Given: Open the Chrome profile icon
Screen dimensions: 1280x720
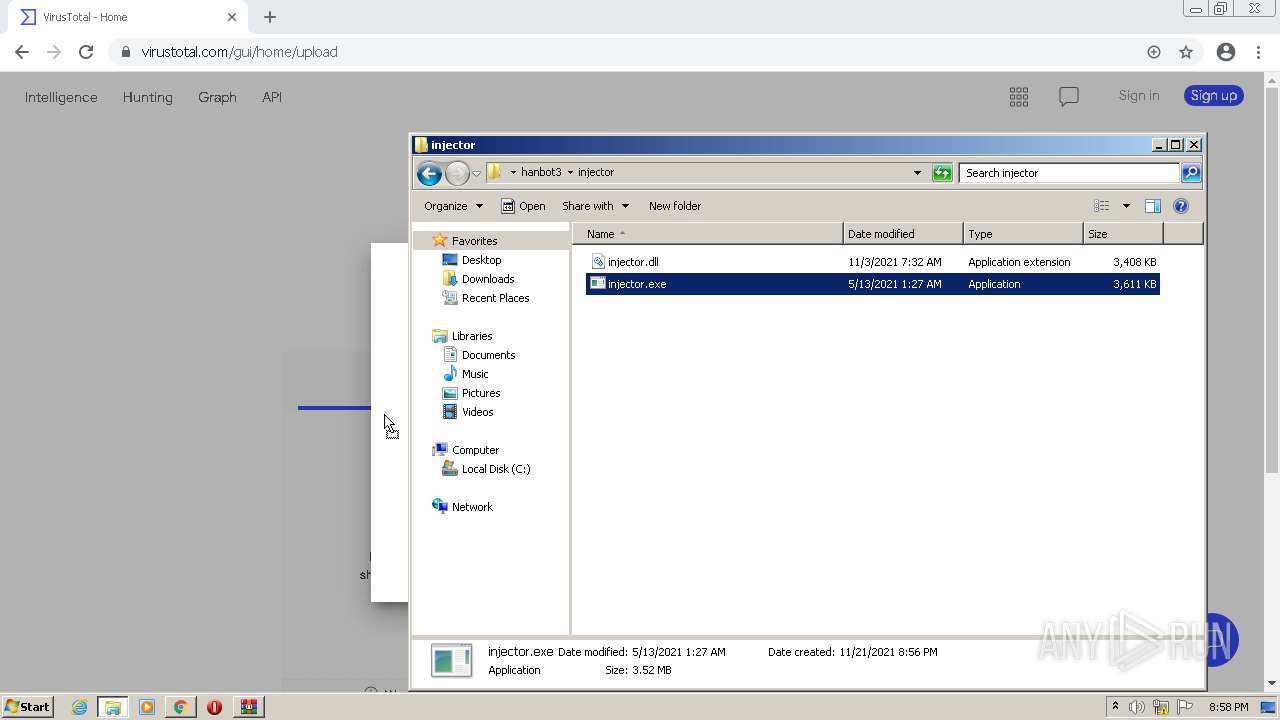Looking at the screenshot, I should coord(1226,52).
